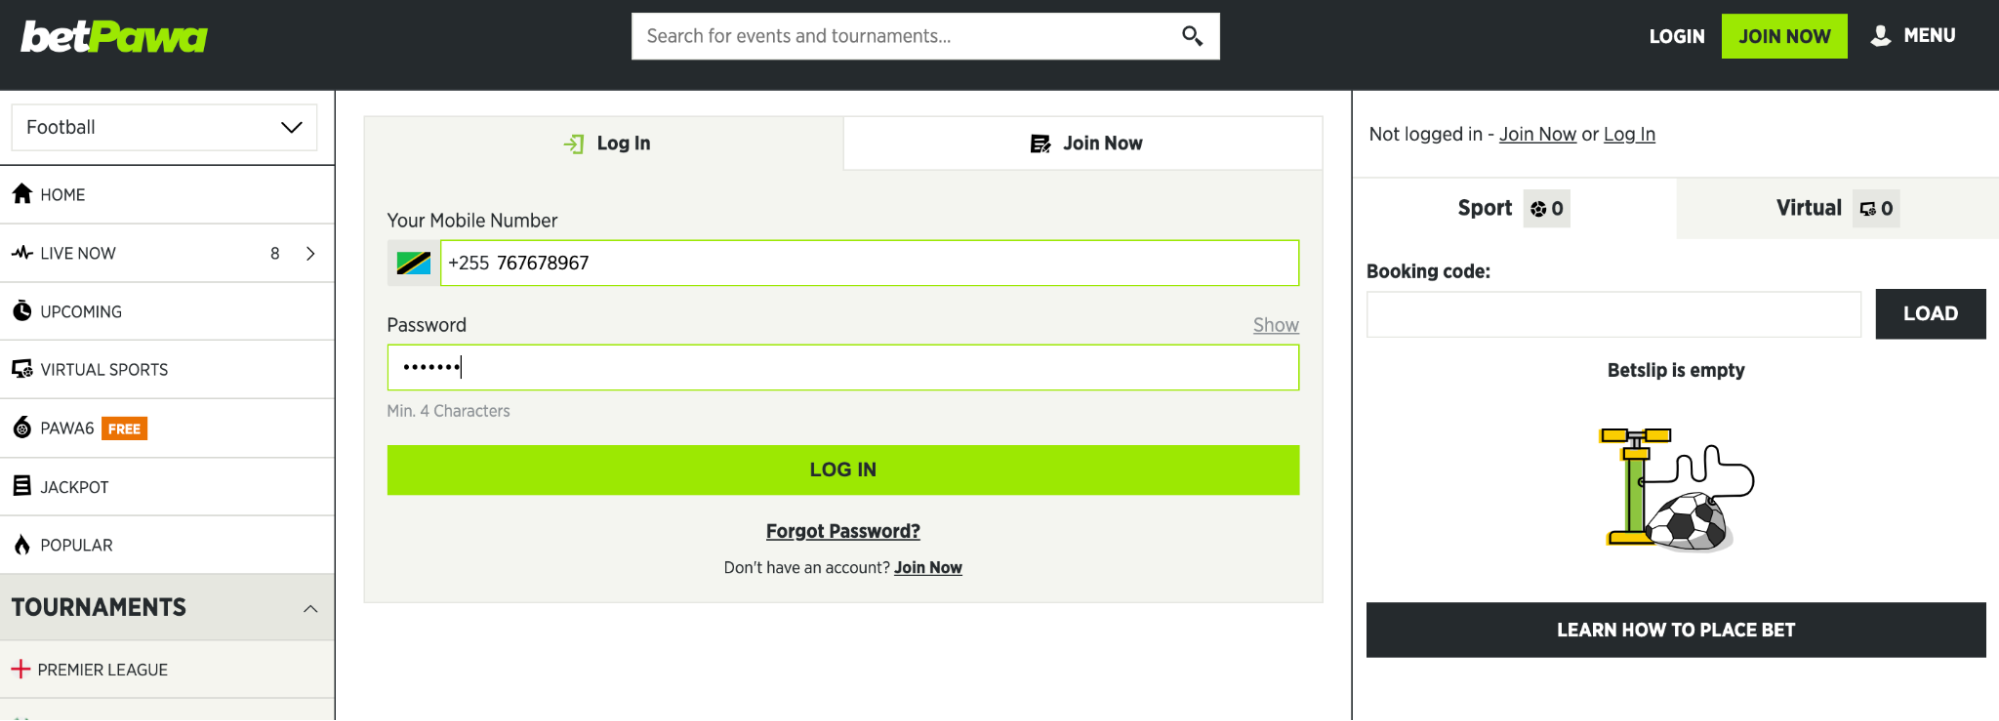Image resolution: width=1999 pixels, height=721 pixels.
Task: Open Popular in the sidebar
Action: (167, 545)
